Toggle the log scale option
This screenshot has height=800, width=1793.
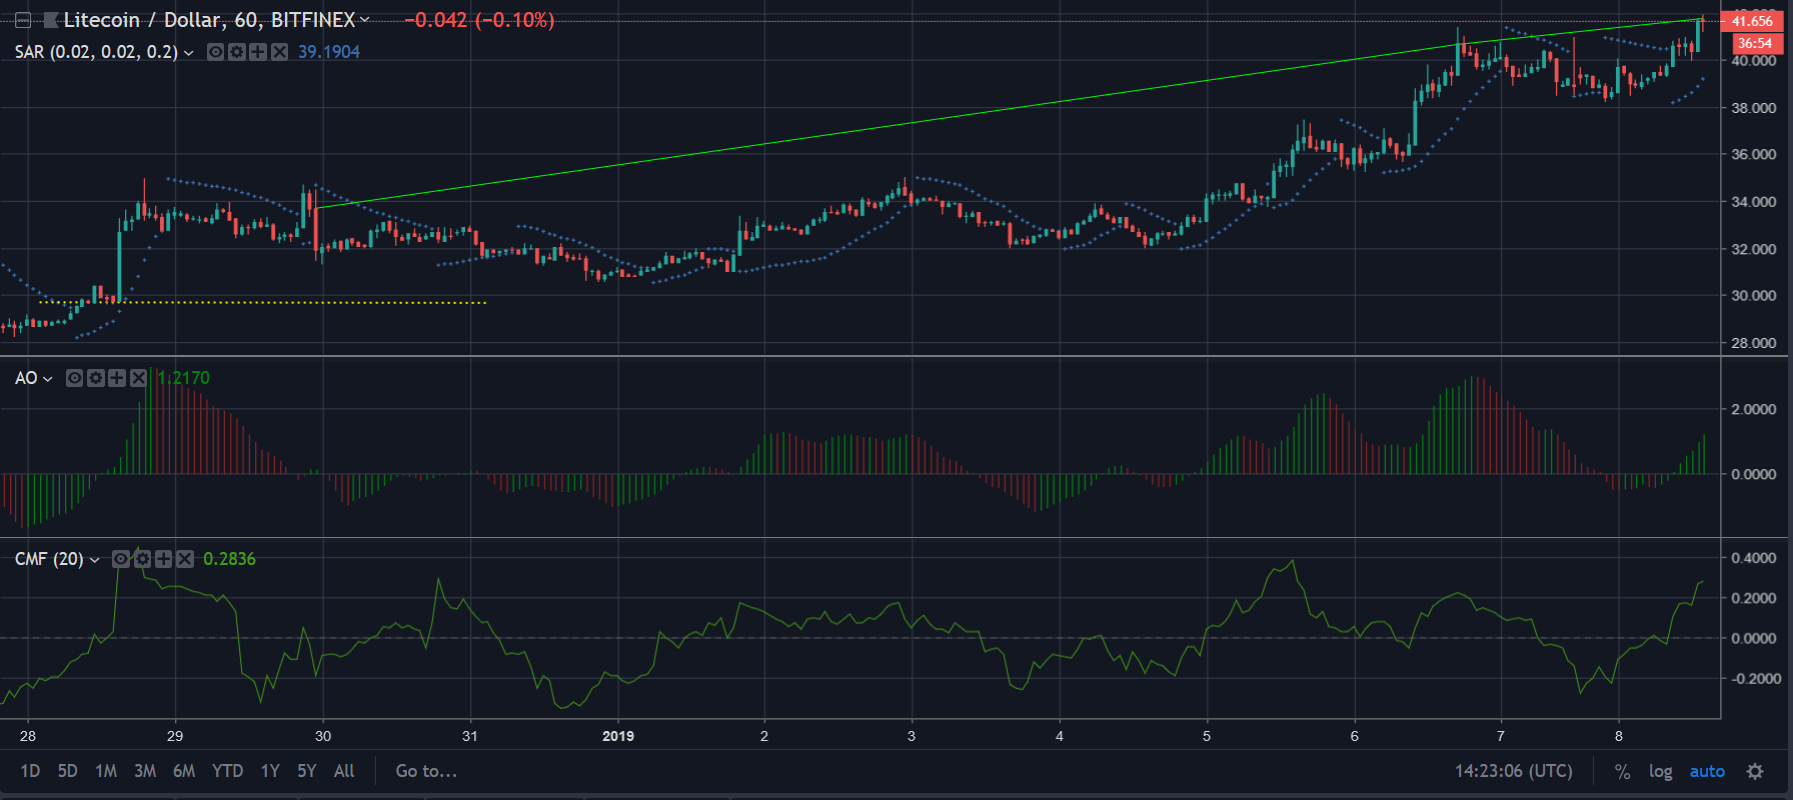(x=1660, y=771)
